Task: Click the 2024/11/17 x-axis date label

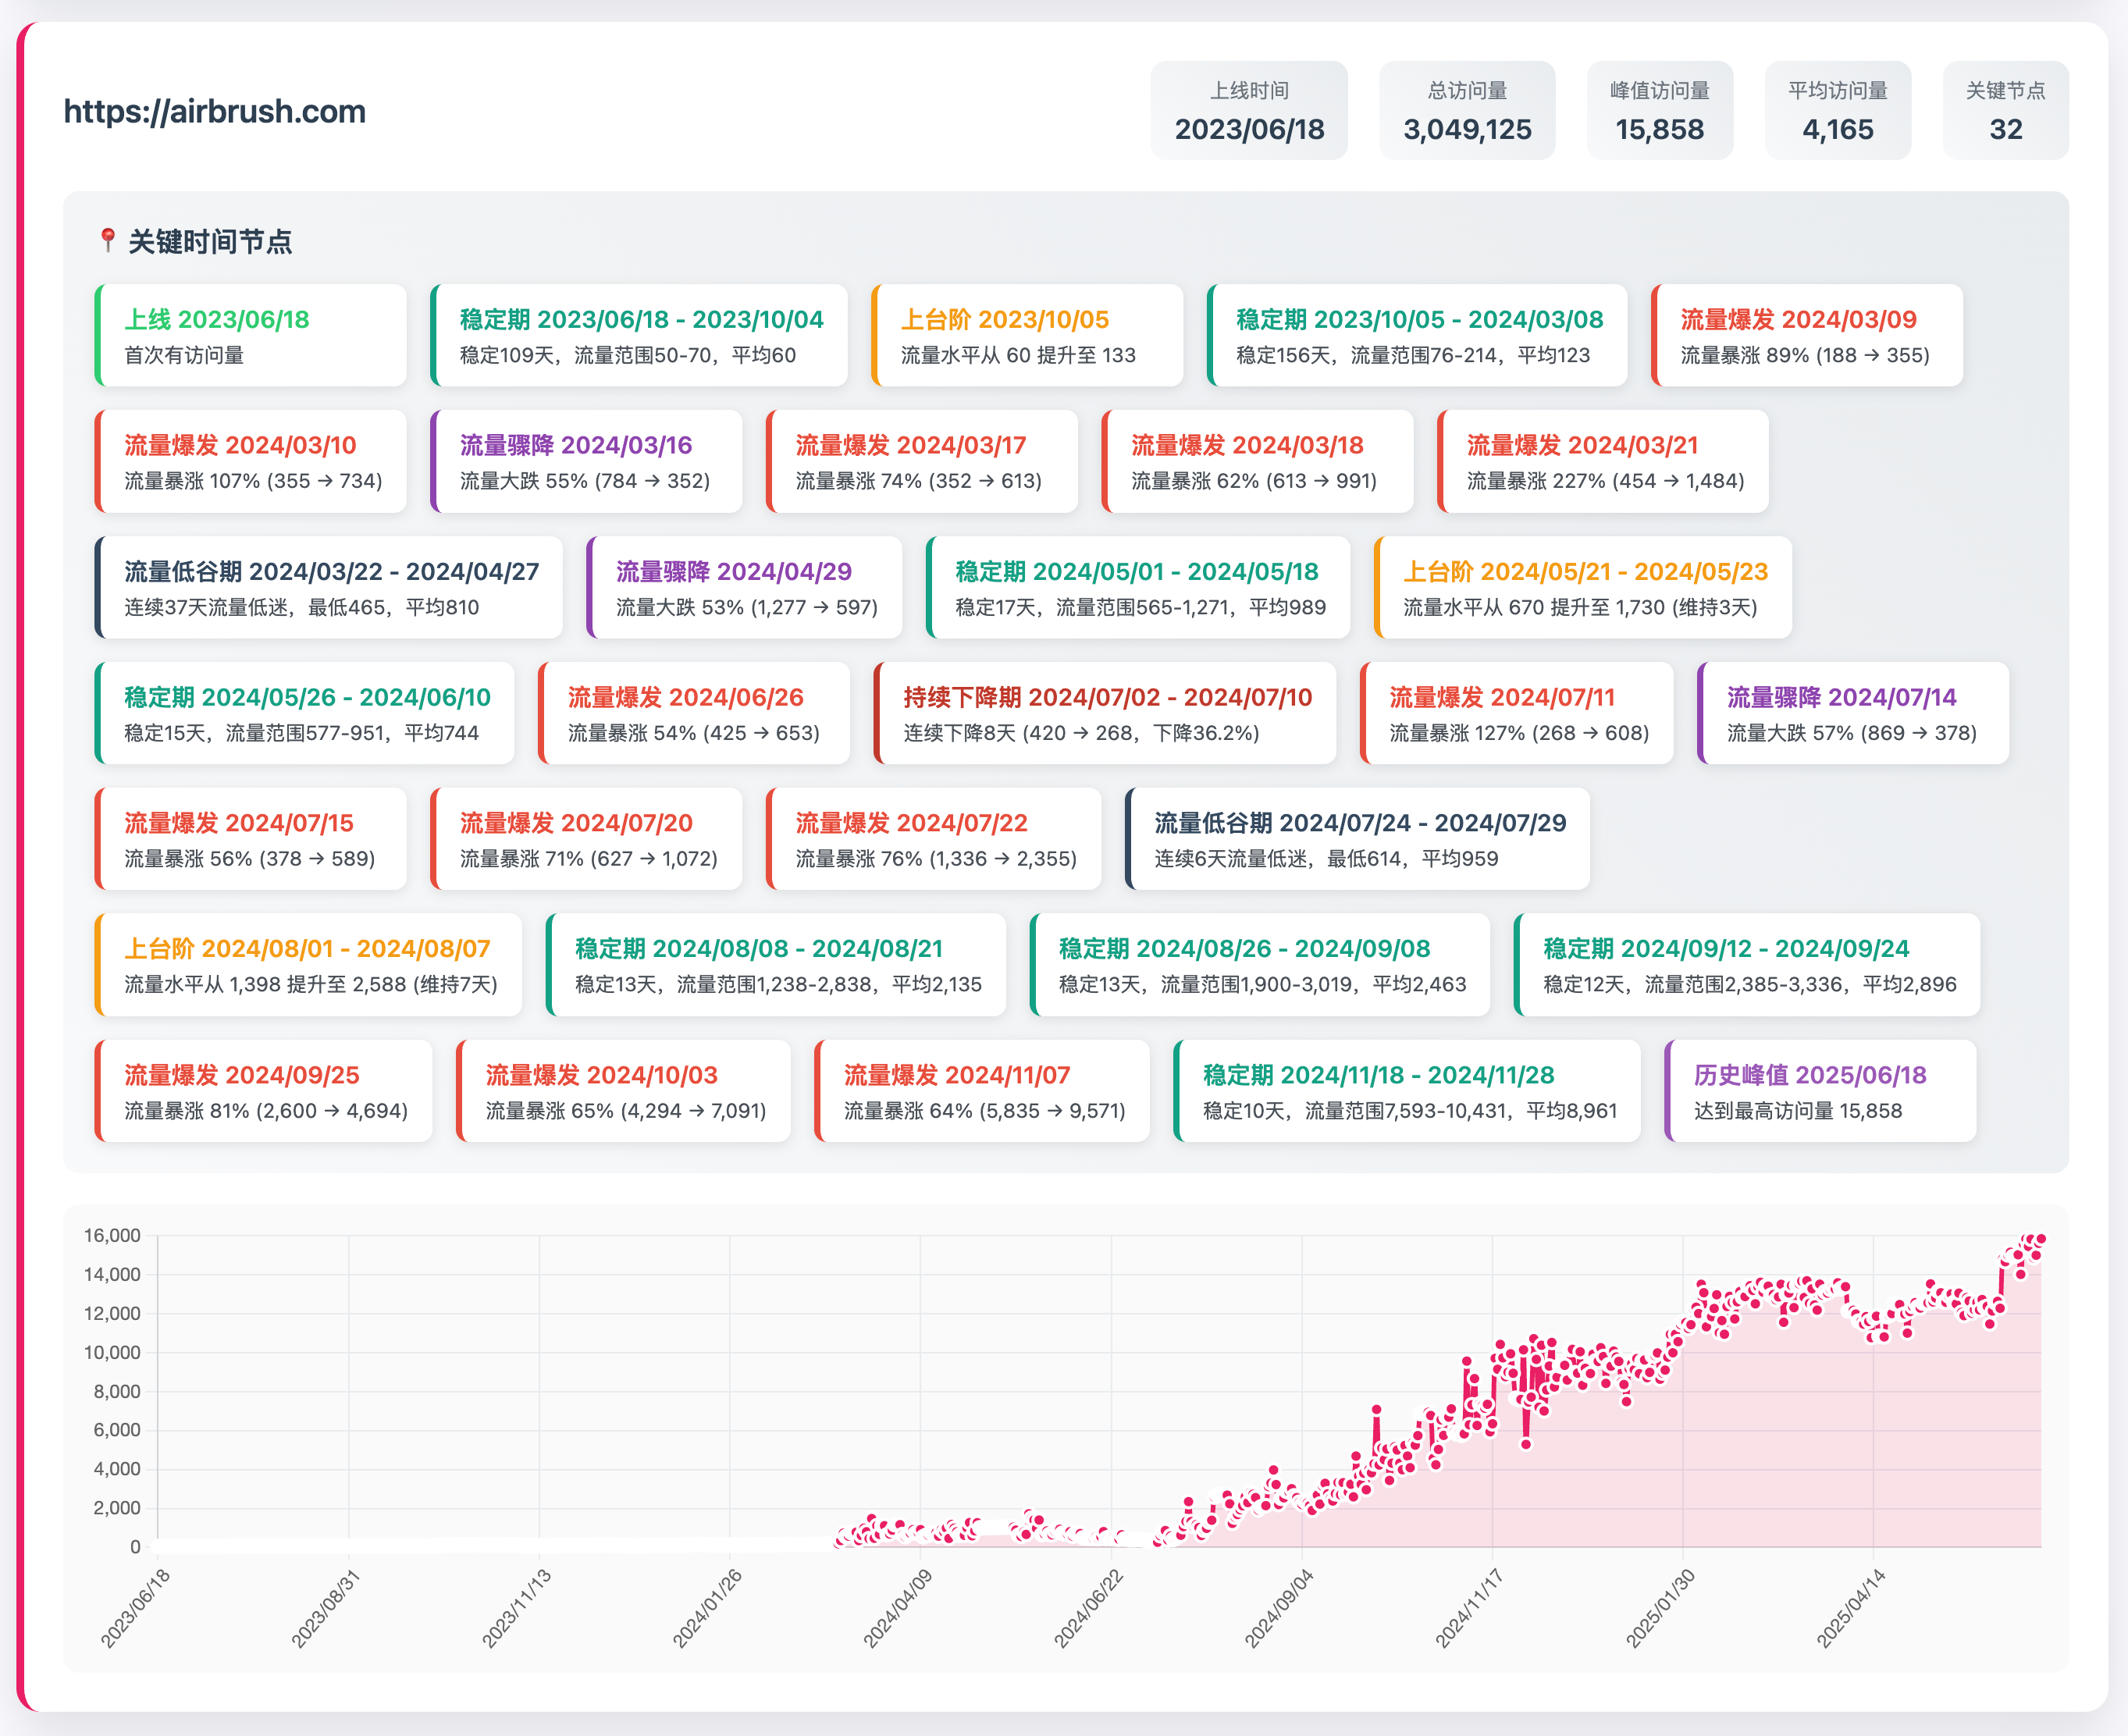Action: [1469, 1608]
